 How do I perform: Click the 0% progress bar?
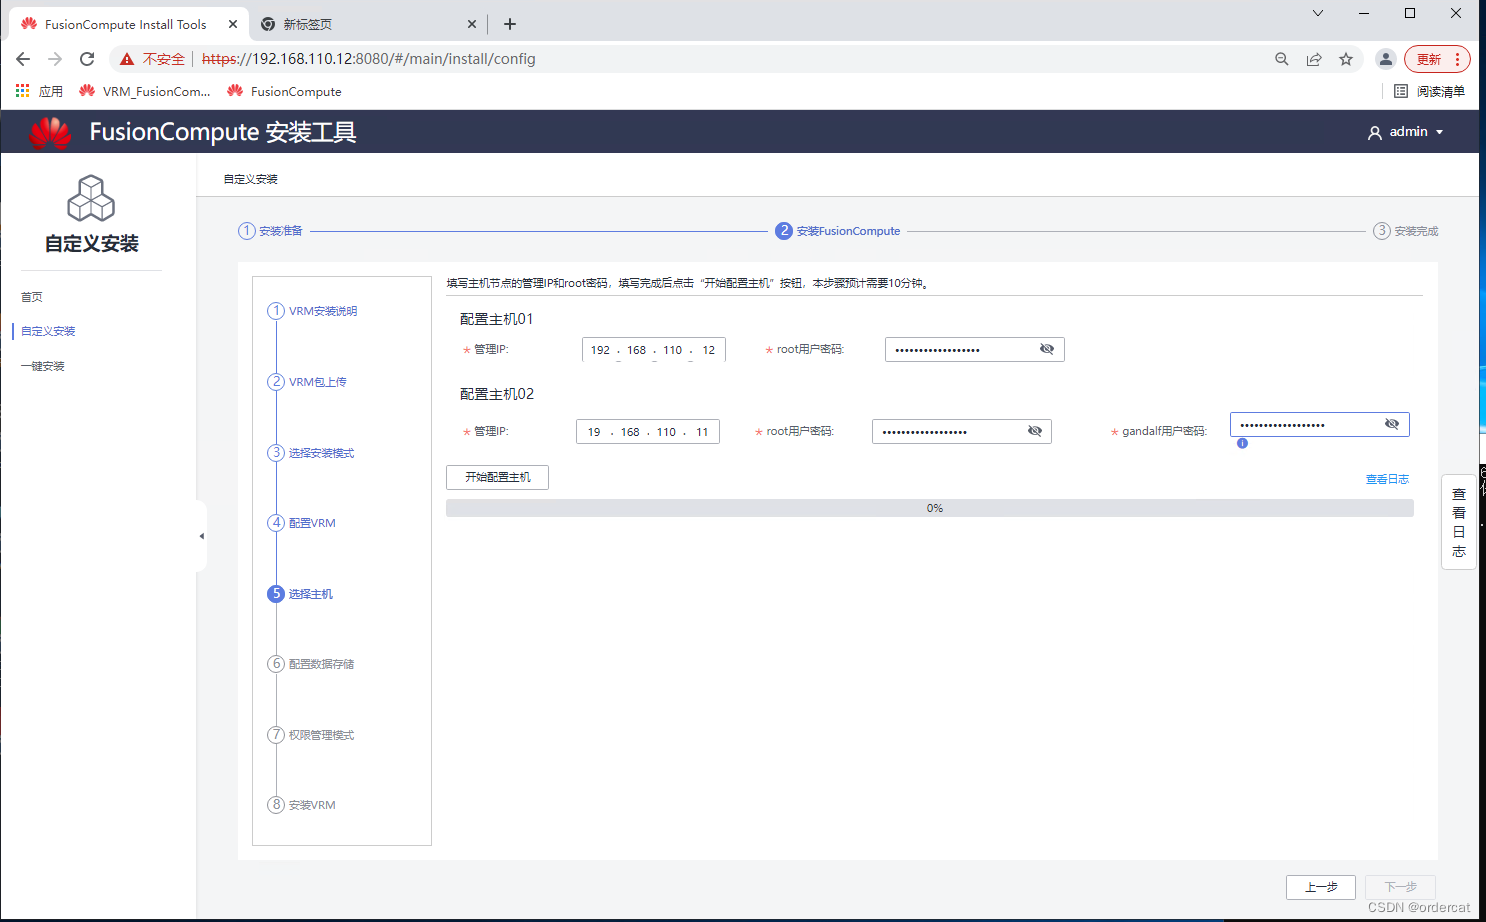[x=930, y=508]
